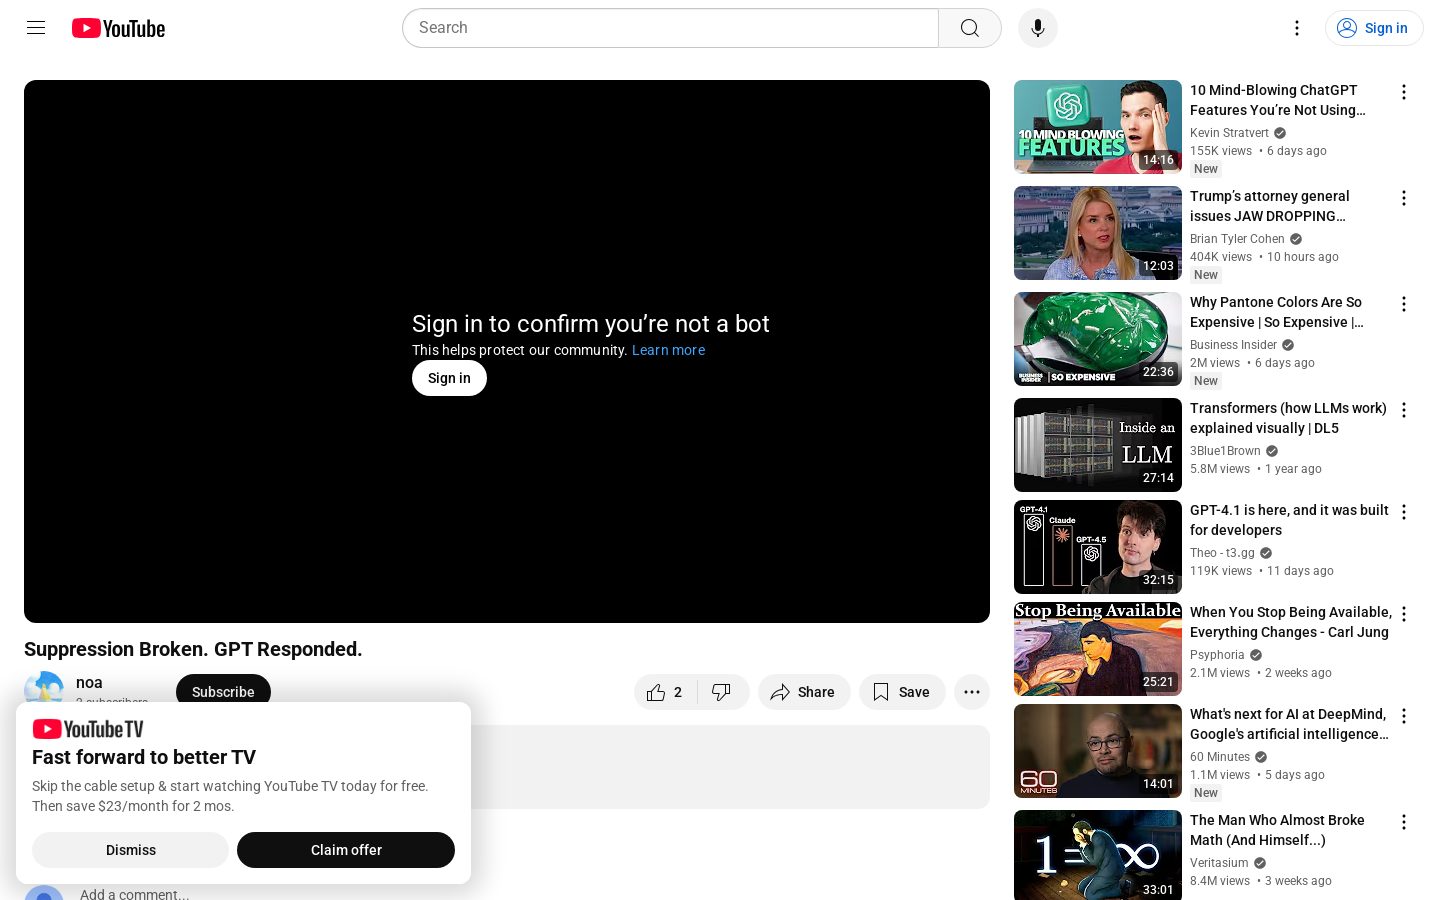Open the Settings three-dot menu in header

pyautogui.click(x=1297, y=28)
